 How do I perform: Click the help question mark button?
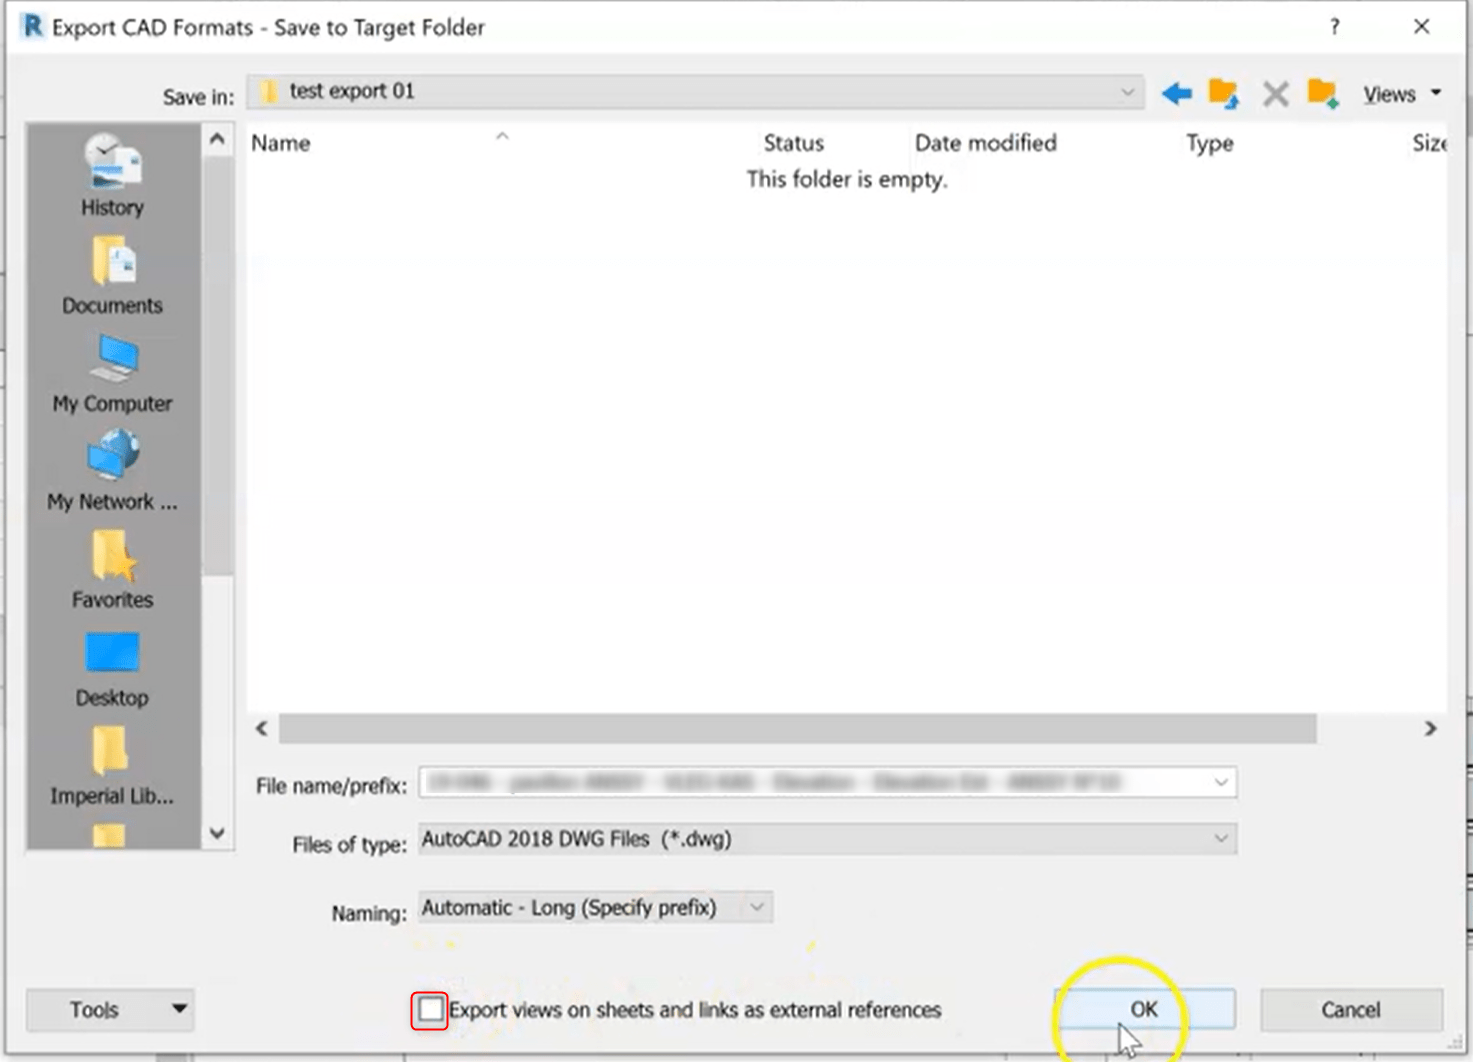[1334, 27]
